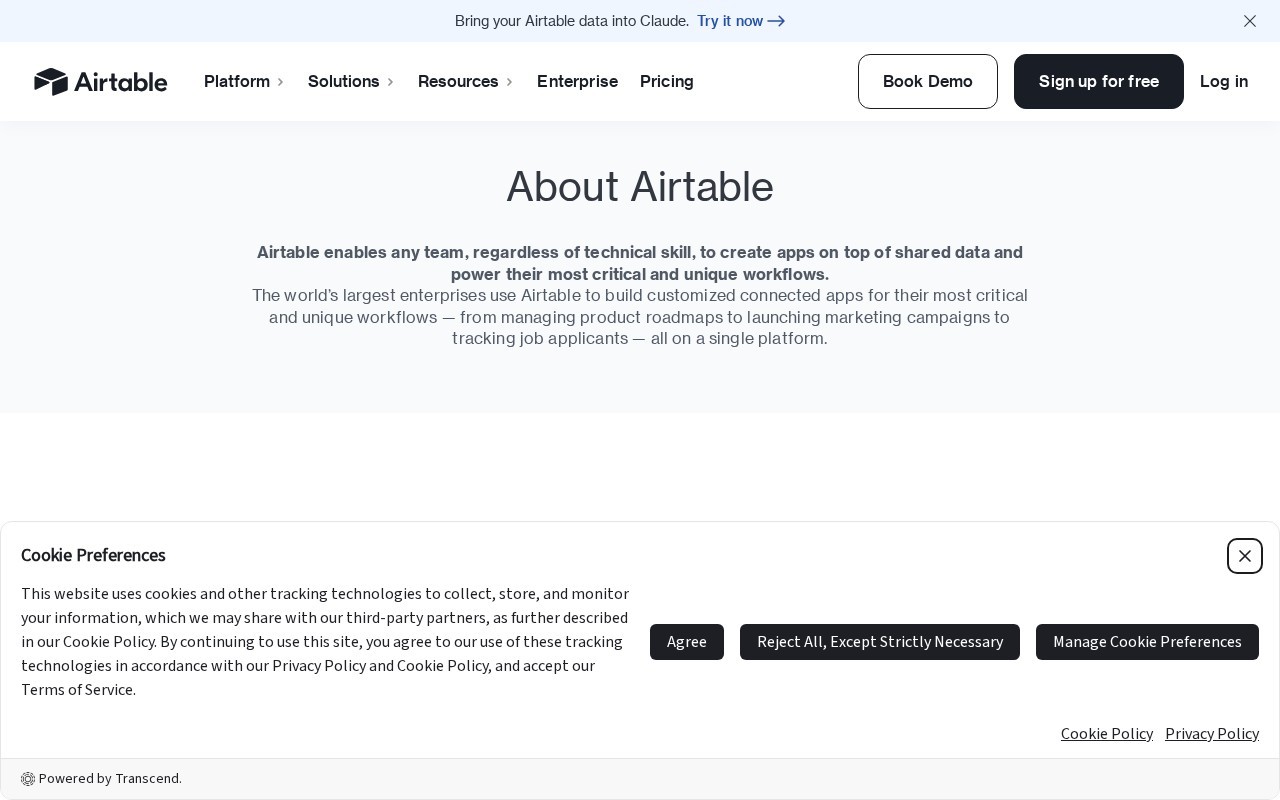Click the Airtable logo

pos(100,82)
